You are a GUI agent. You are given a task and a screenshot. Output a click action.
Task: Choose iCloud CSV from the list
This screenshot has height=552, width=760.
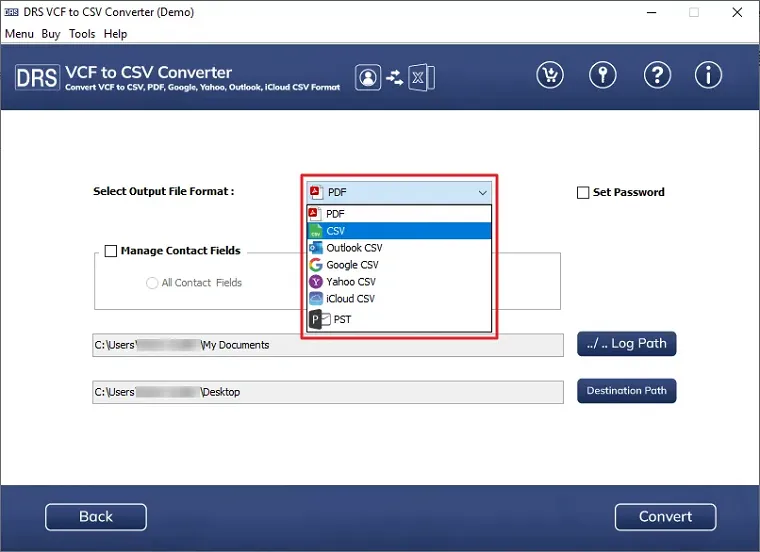(399, 299)
